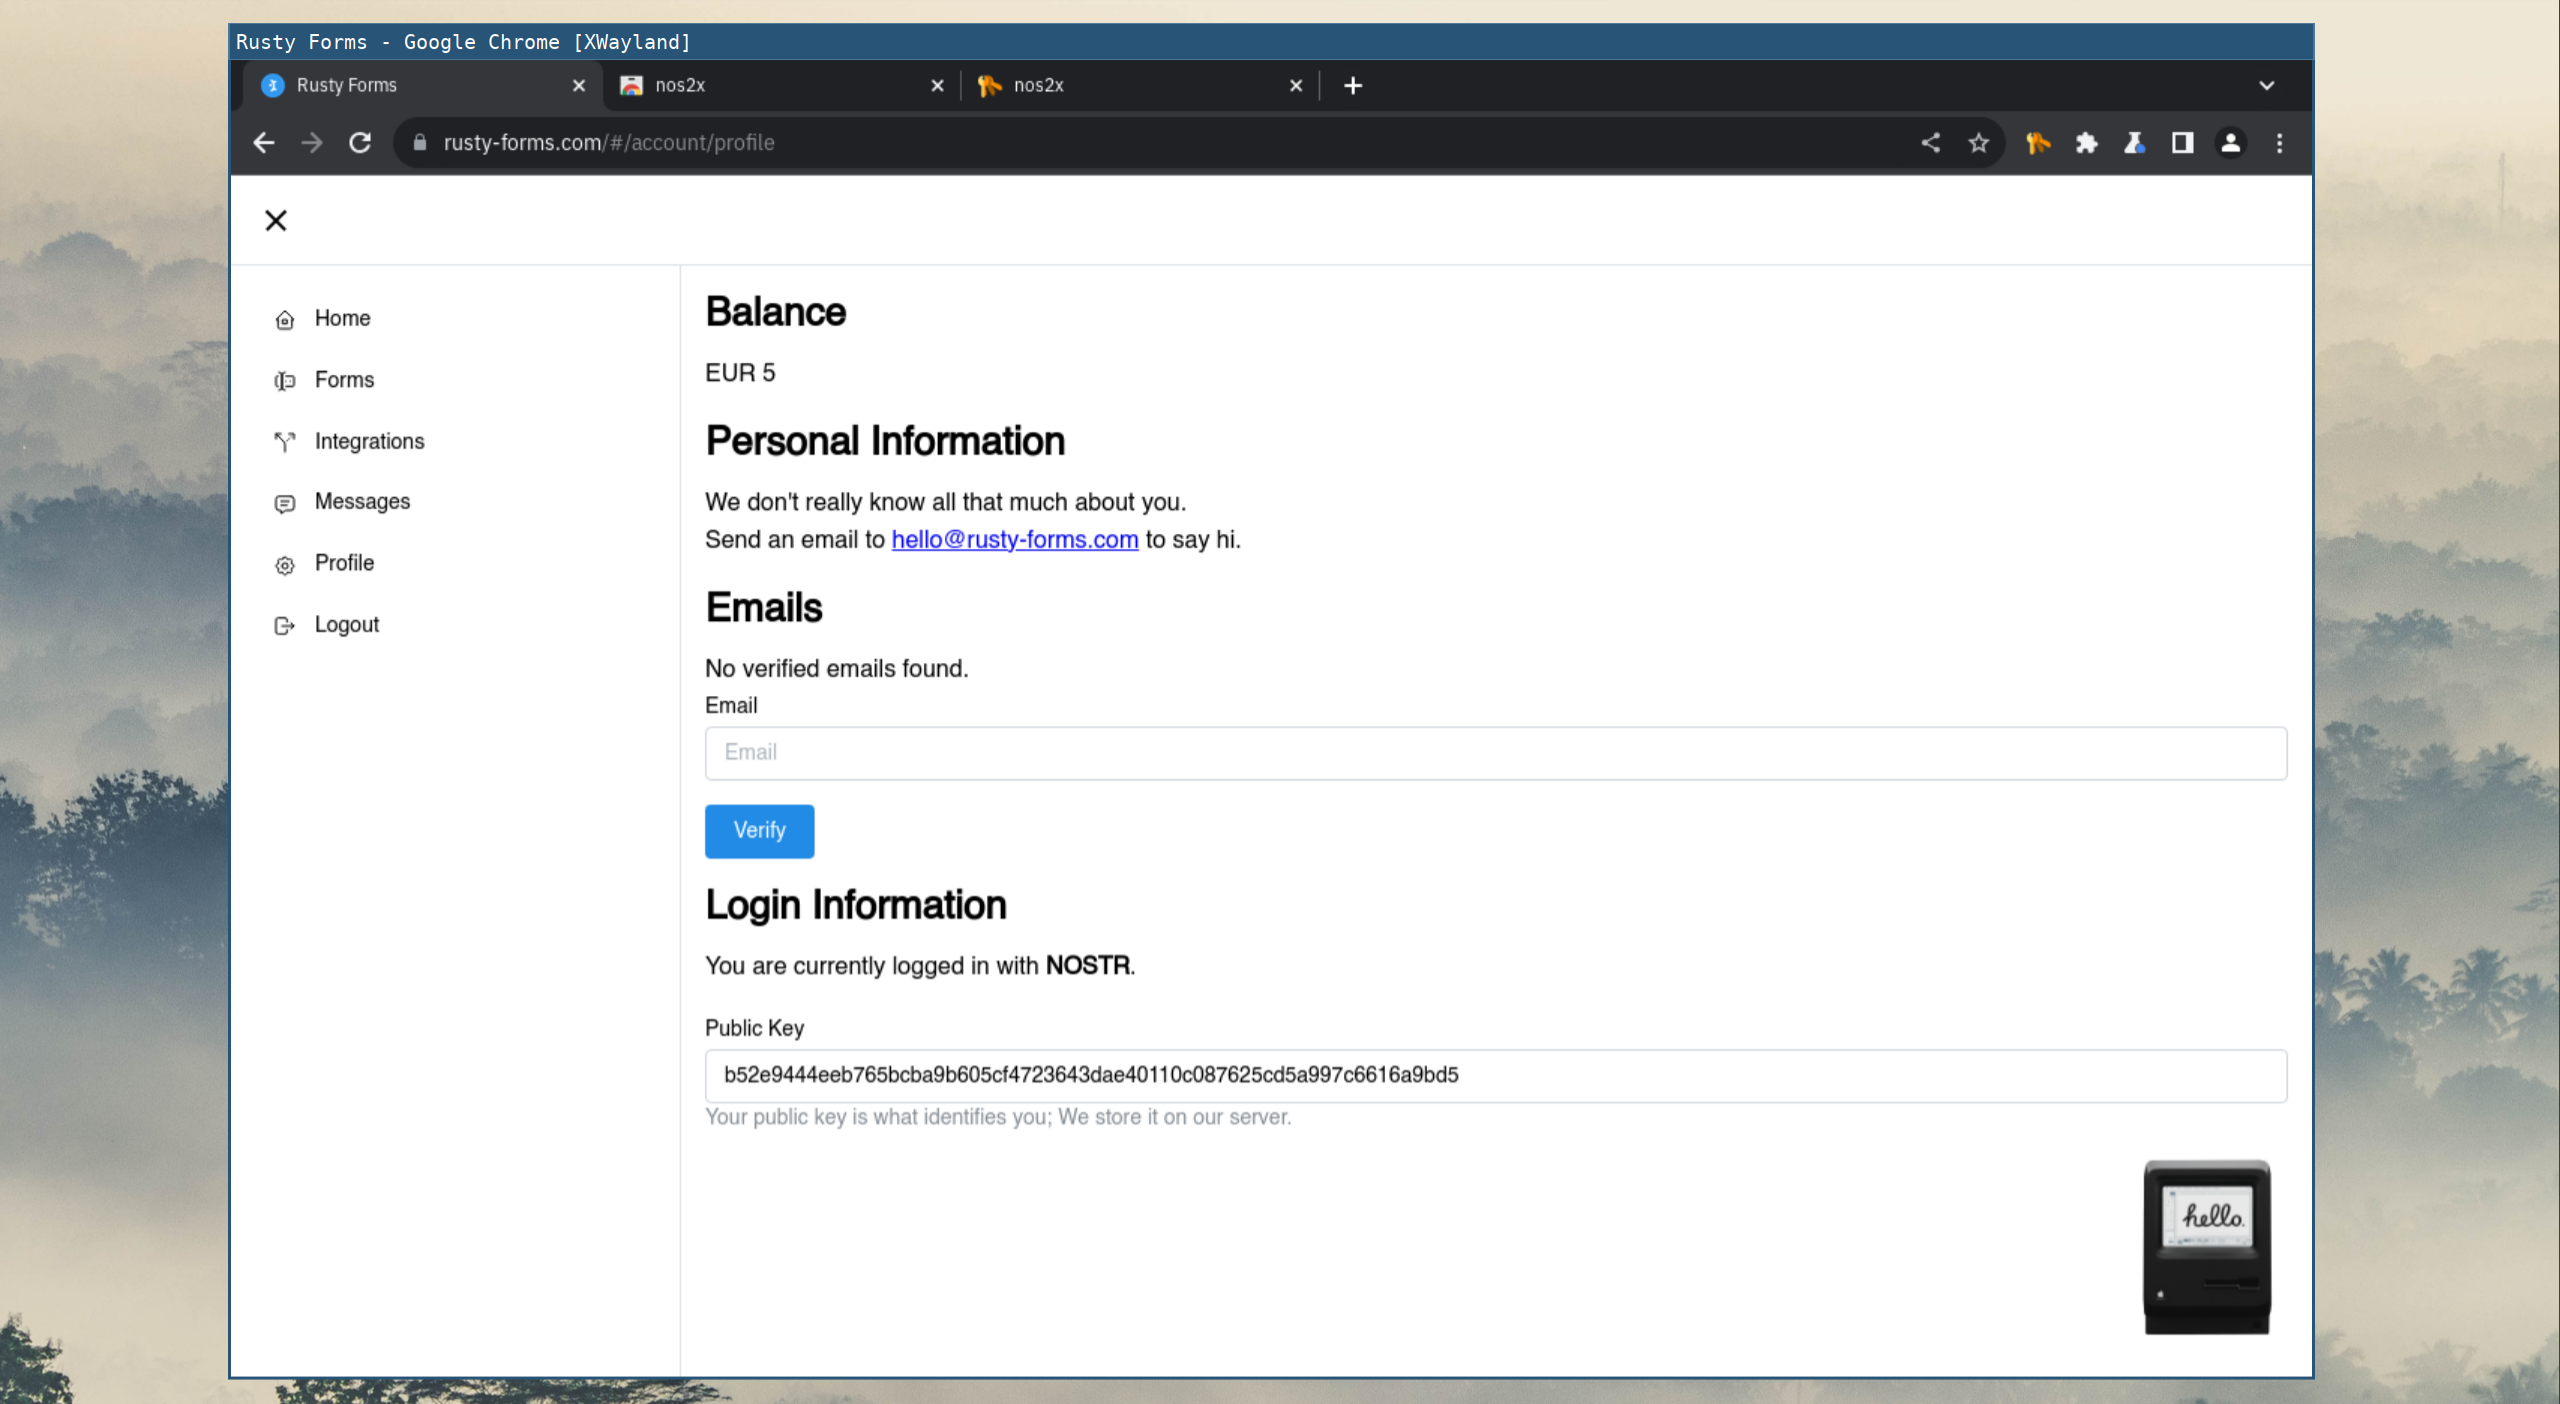Open the Home sidebar item
The height and width of the screenshot is (1404, 2560).
[343, 318]
